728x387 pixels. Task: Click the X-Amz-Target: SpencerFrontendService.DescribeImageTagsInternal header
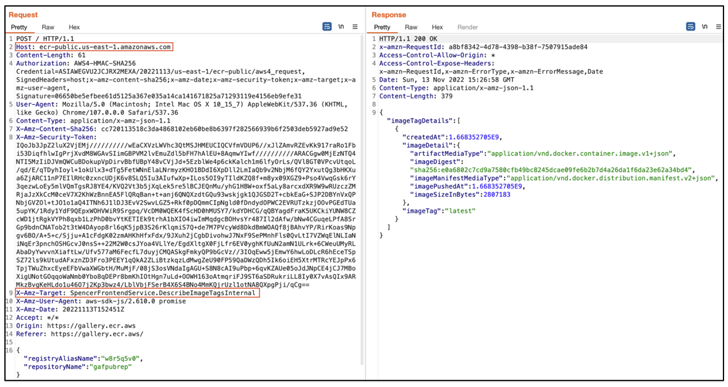(x=137, y=293)
